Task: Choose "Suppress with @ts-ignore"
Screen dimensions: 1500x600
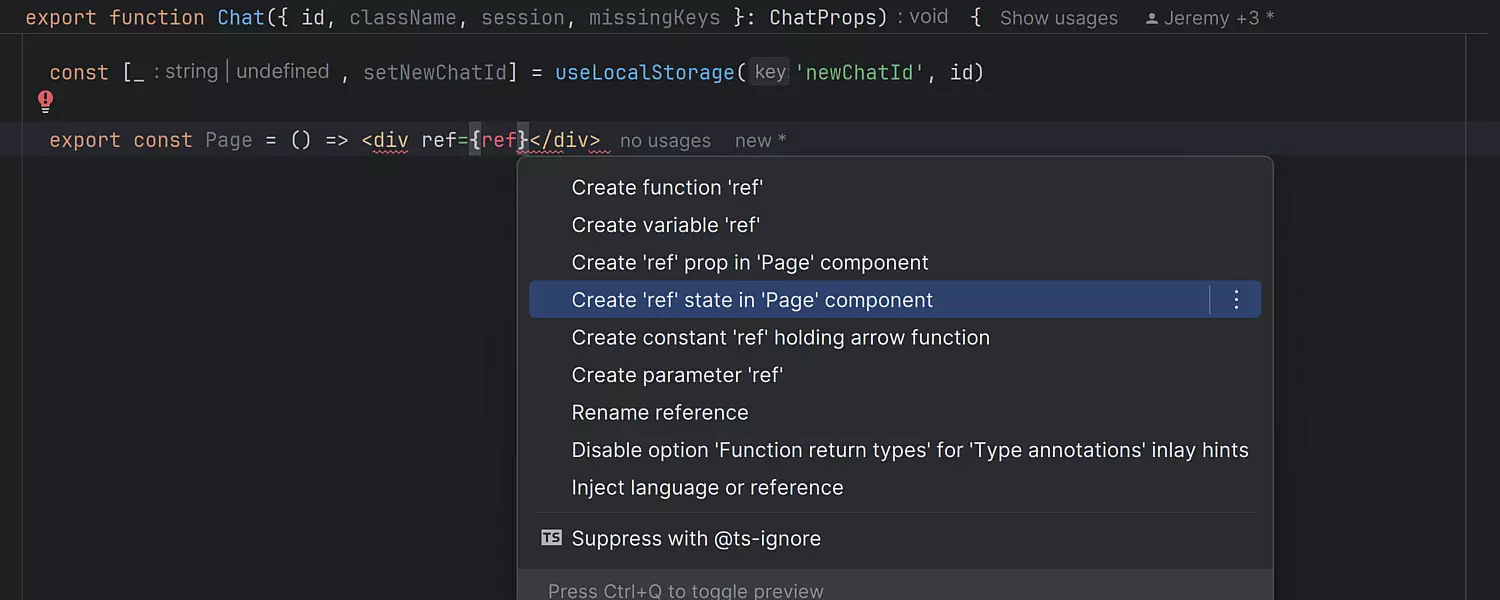Action: pyautogui.click(x=695, y=538)
